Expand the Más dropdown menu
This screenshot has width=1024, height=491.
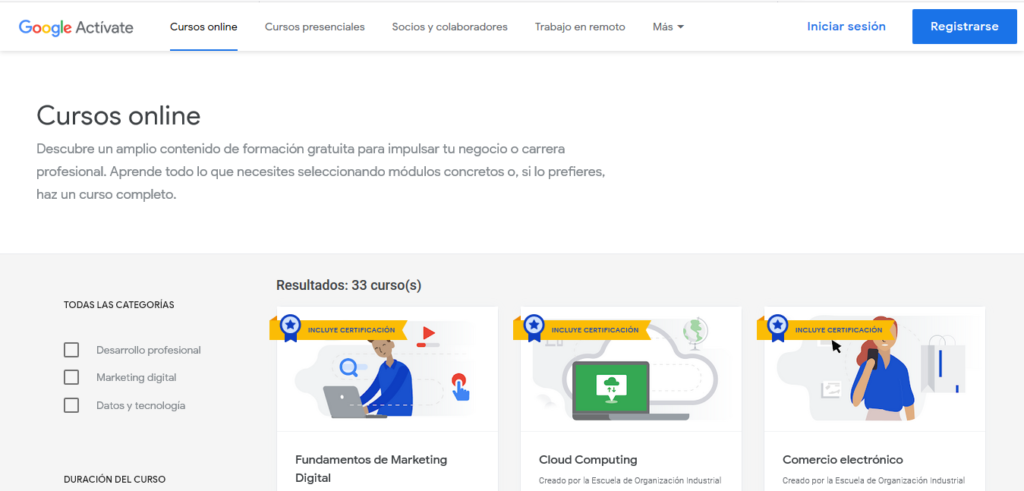pyautogui.click(x=667, y=27)
